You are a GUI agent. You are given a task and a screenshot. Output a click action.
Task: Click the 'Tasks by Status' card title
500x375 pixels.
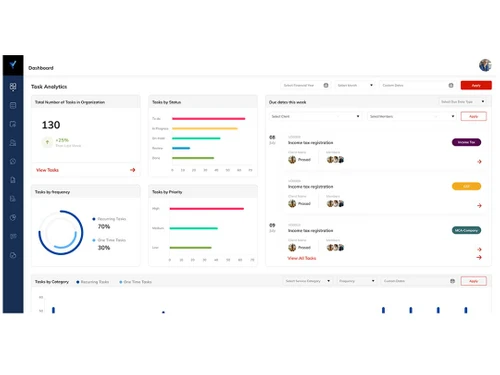[166, 102]
